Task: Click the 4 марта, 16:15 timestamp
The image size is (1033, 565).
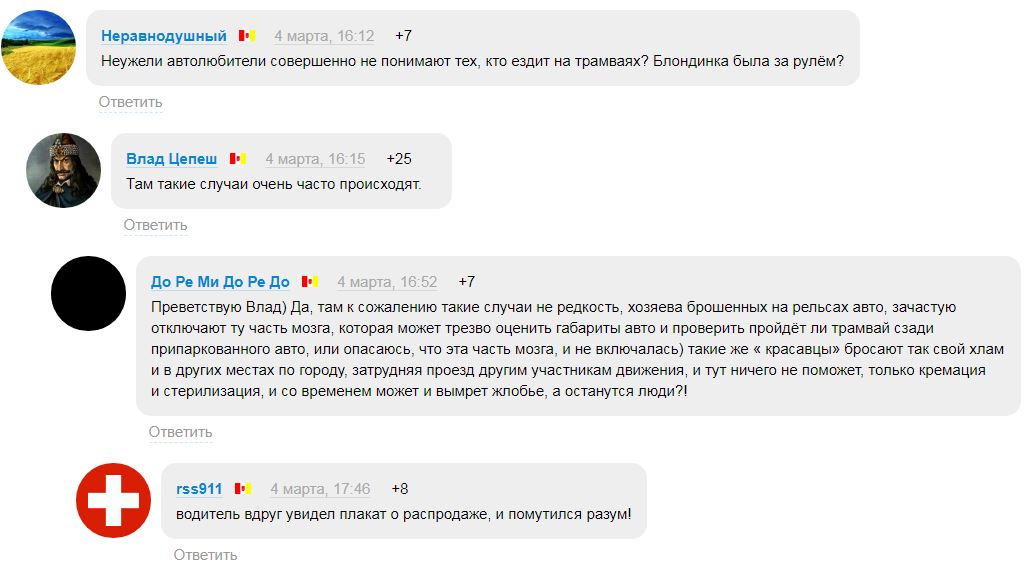Action: 315,159
